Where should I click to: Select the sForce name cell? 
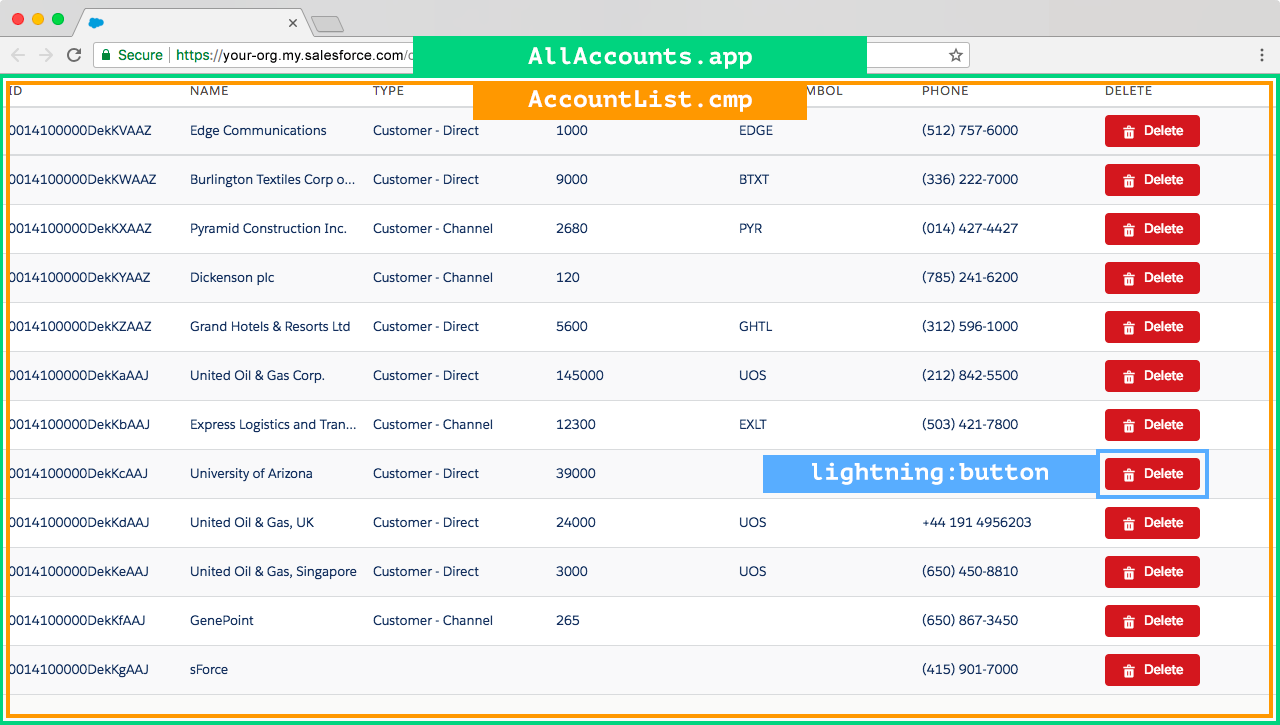pyautogui.click(x=209, y=670)
